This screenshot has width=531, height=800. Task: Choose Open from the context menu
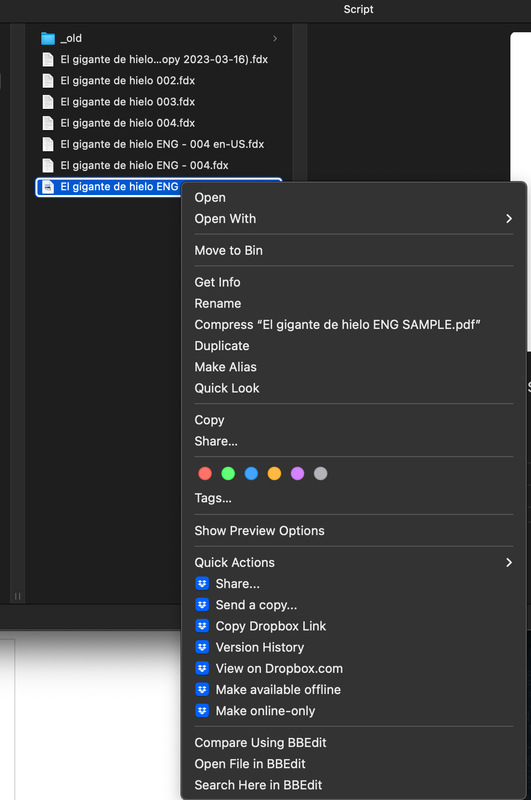(210, 197)
